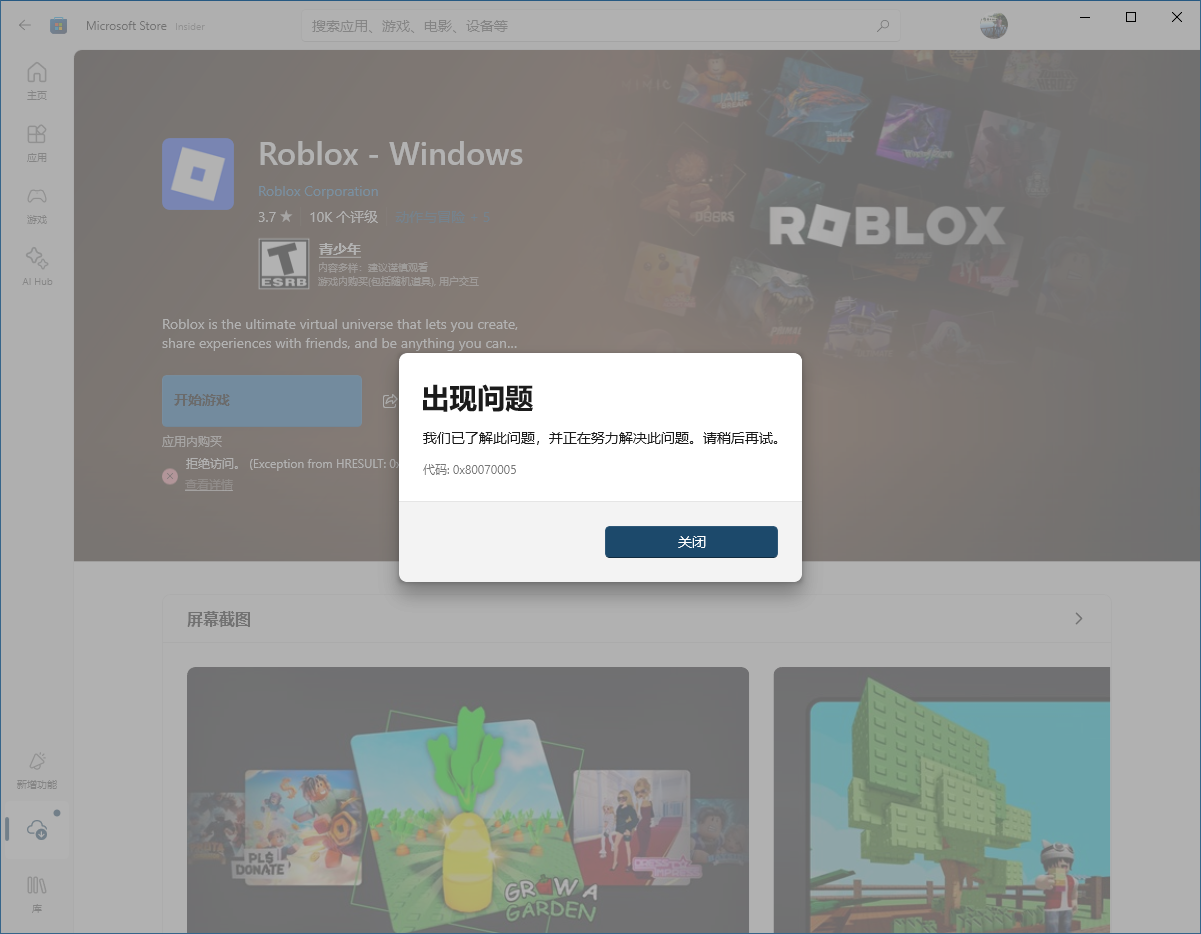This screenshot has height=934, width=1201.
Task: Open the Grow a Garden screenshot
Action: [x=468, y=800]
